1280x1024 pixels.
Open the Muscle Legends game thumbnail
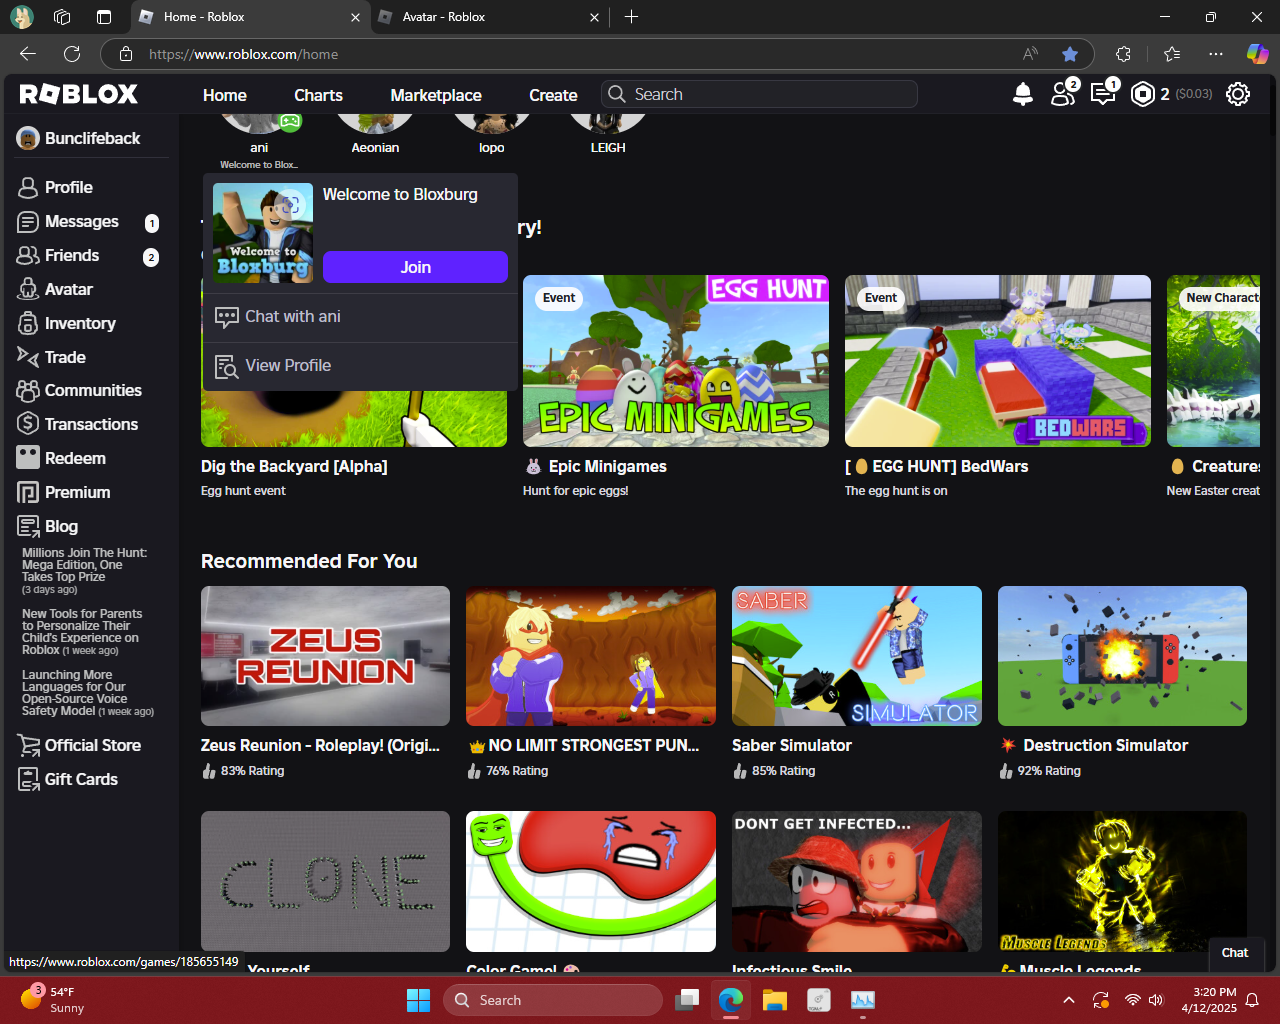pos(1122,881)
